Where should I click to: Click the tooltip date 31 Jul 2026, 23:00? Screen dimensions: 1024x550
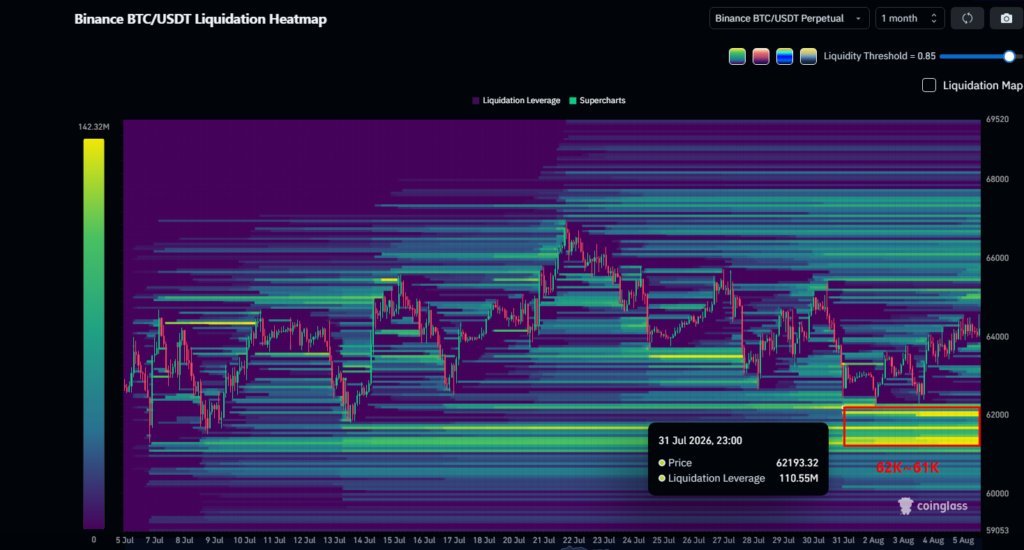700,440
